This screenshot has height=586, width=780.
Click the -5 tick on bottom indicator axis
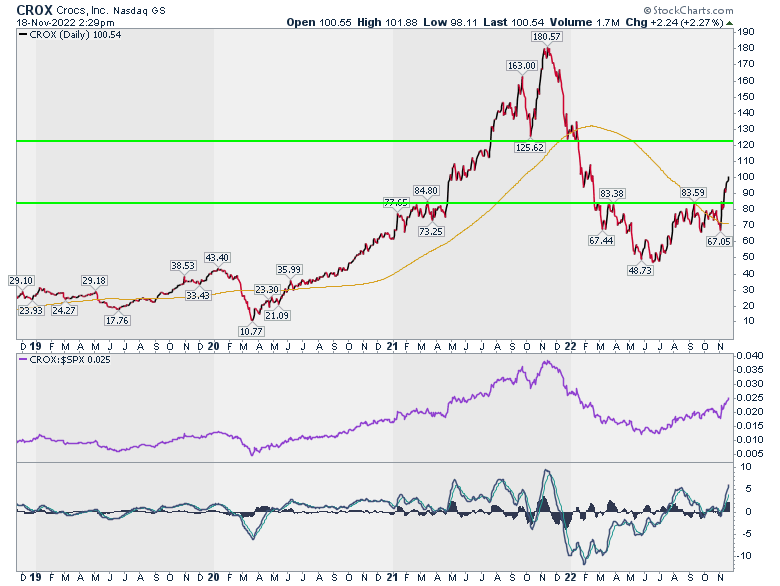(747, 534)
